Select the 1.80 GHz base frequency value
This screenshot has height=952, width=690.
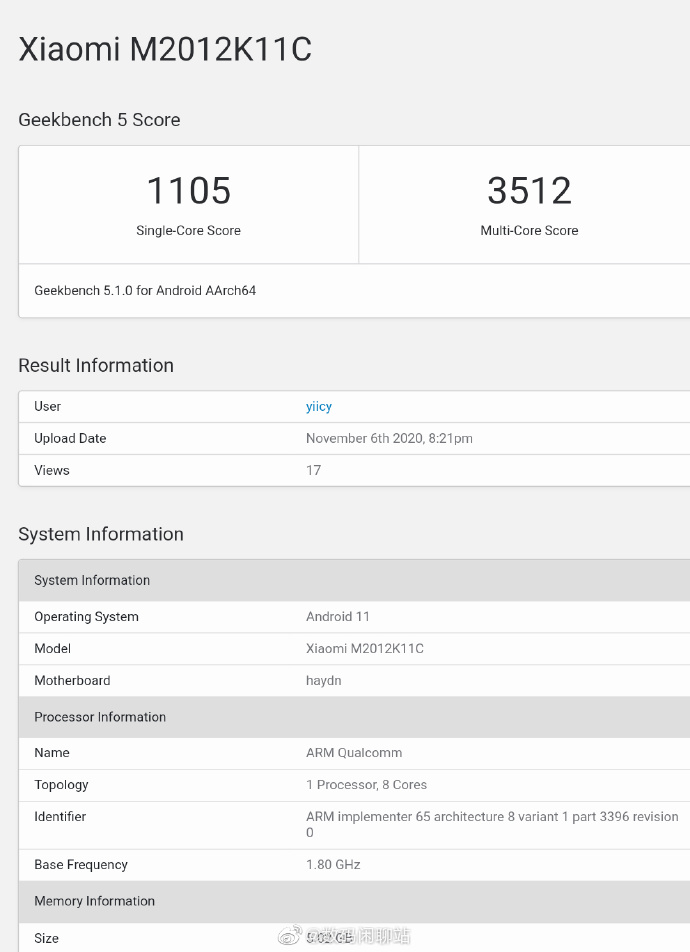[333, 864]
